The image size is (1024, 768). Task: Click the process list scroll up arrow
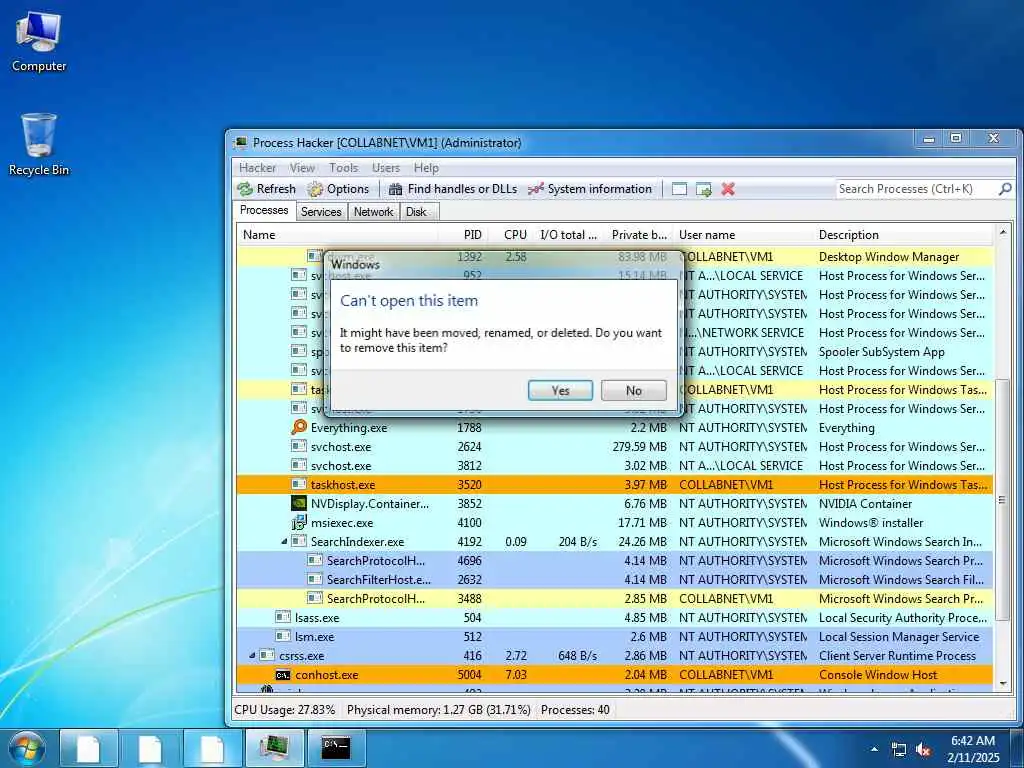[1002, 232]
